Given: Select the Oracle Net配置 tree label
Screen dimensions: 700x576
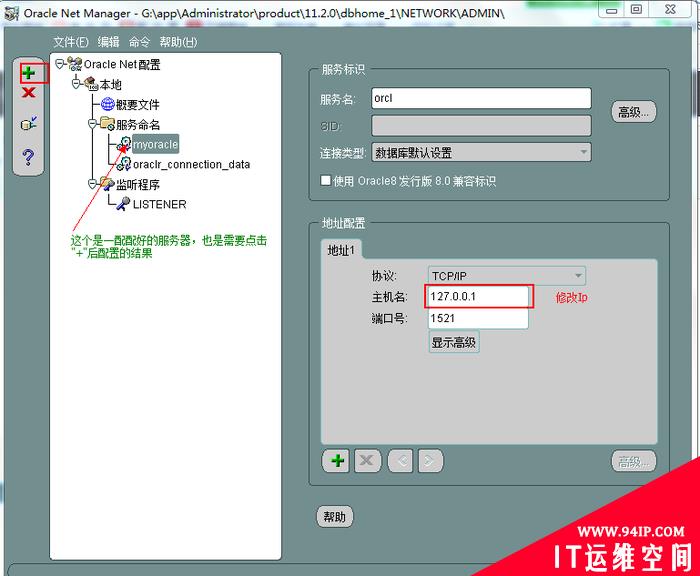Looking at the screenshot, I should [122, 64].
